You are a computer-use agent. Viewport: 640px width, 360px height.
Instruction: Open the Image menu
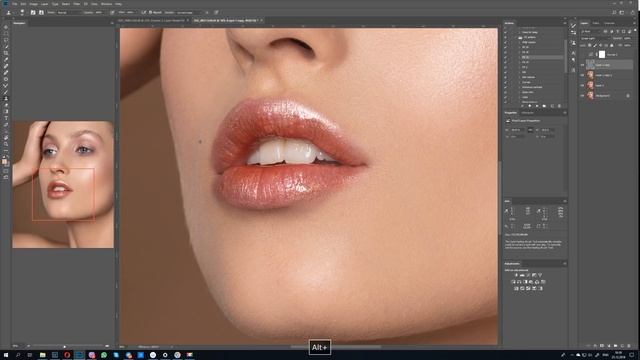coord(33,4)
